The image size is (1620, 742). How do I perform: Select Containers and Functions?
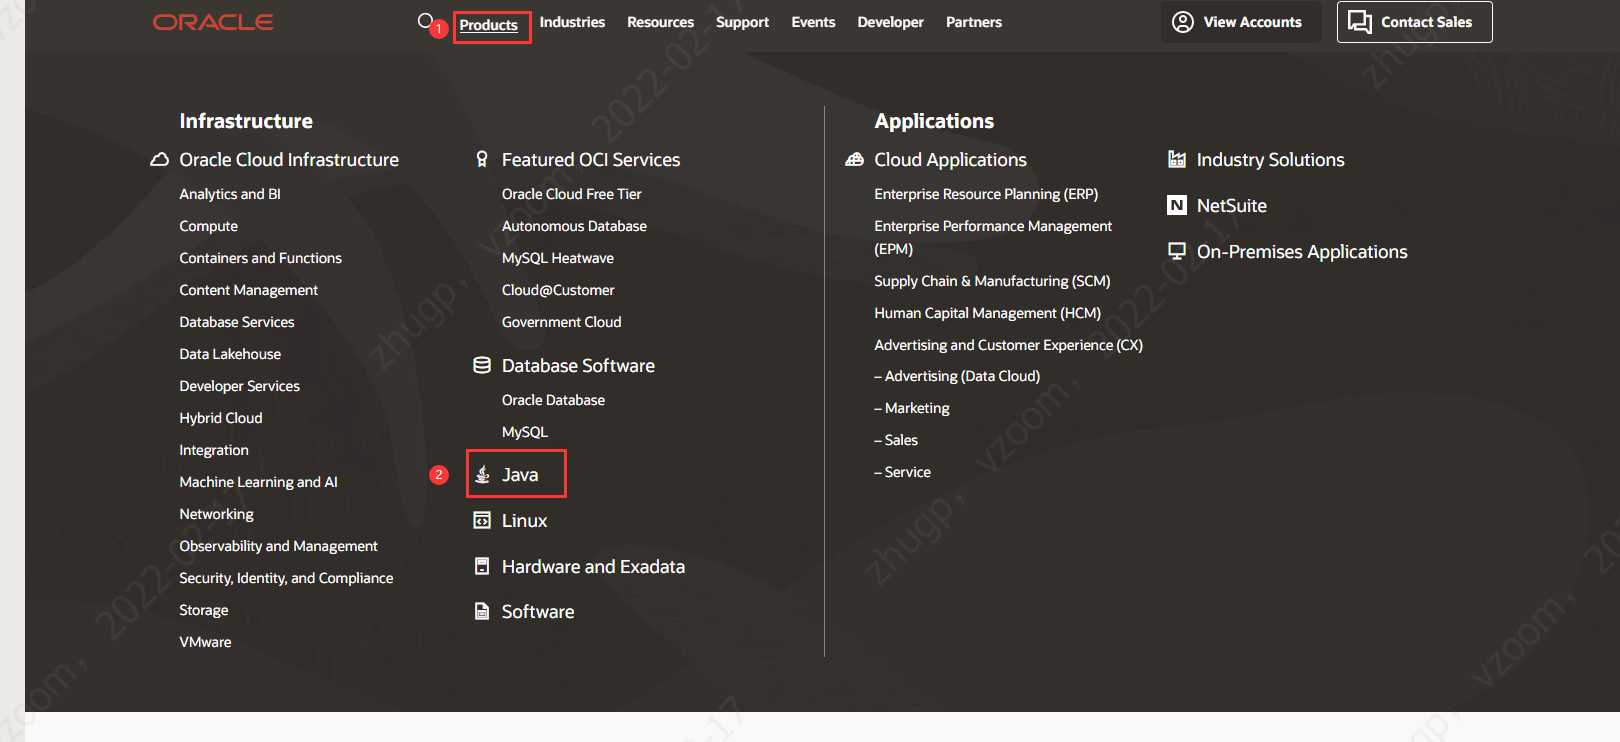[x=261, y=258]
